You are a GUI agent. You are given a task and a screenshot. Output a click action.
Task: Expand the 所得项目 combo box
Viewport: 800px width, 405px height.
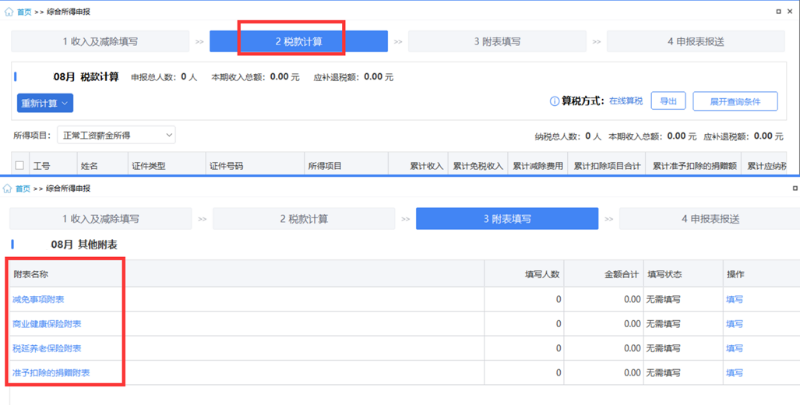click(x=116, y=135)
